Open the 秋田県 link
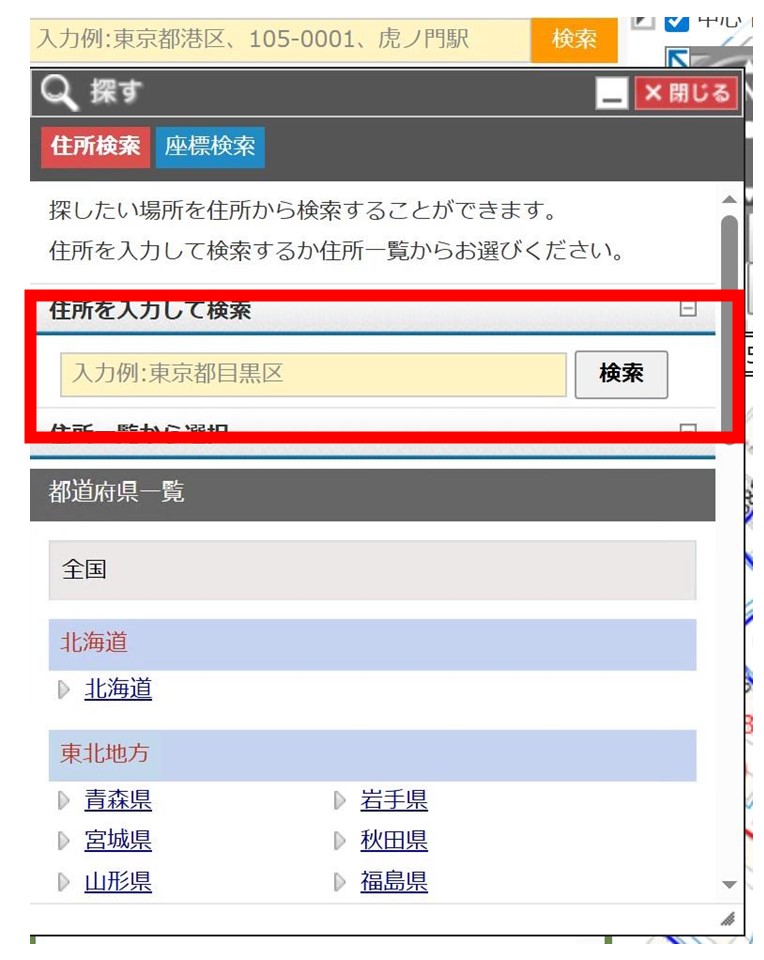 pyautogui.click(x=394, y=841)
